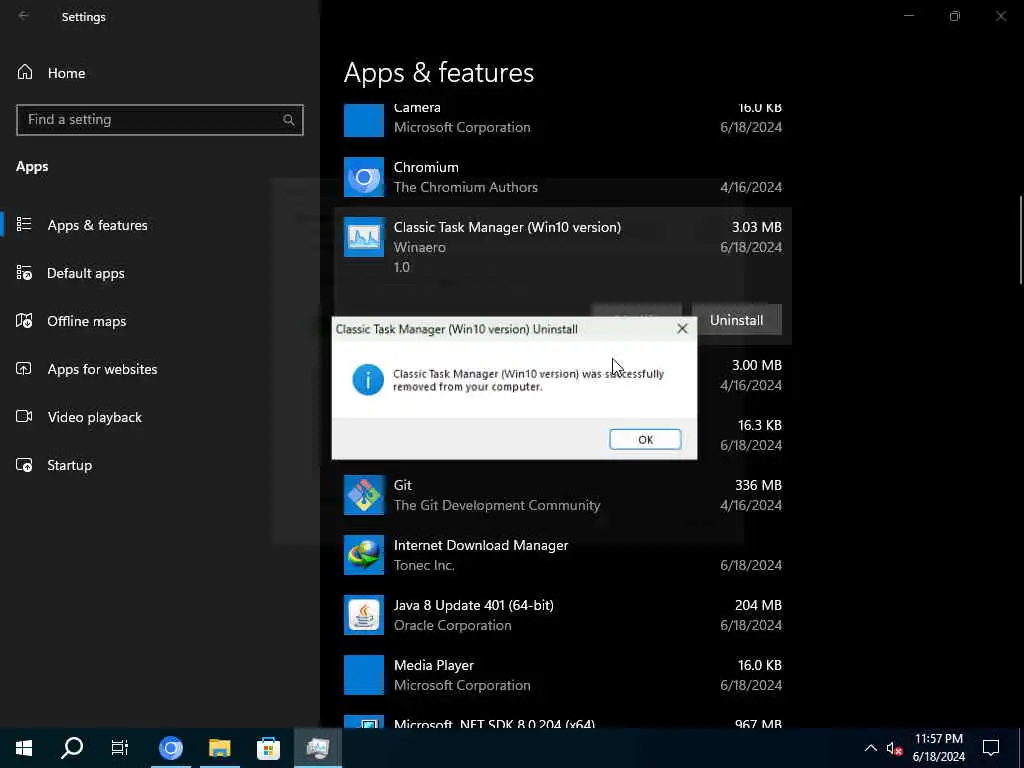Select the Camera app icon

pos(364,120)
